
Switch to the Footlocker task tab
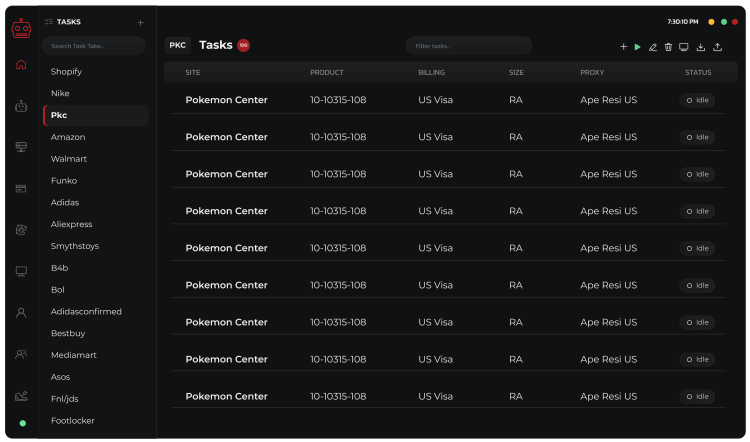72,421
